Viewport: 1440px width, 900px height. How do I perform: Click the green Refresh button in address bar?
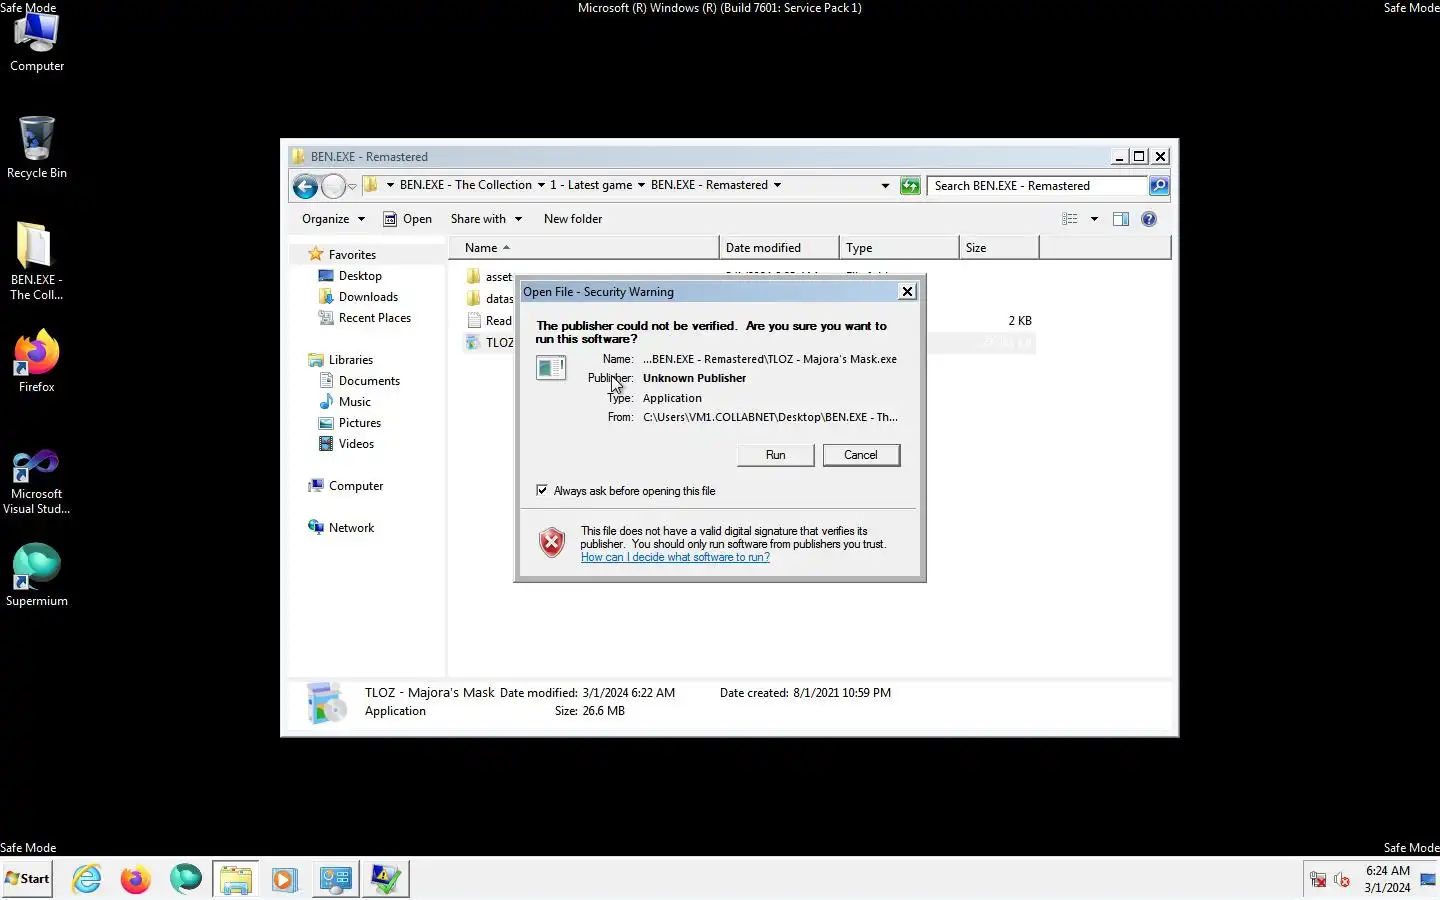[910, 186]
